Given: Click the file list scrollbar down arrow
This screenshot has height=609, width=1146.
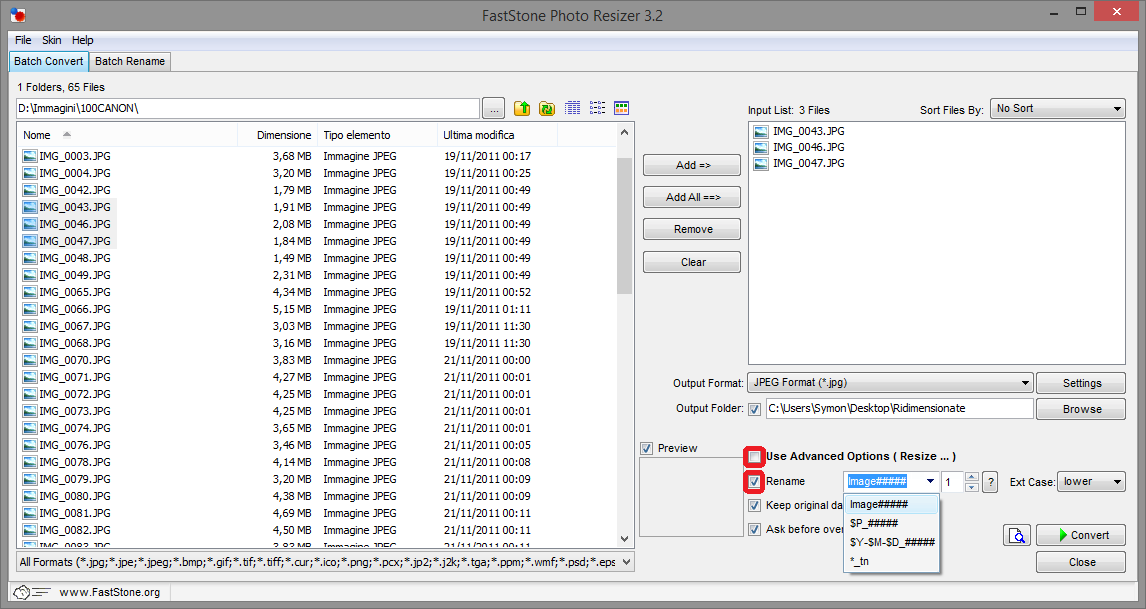Looking at the screenshot, I should (x=624, y=540).
